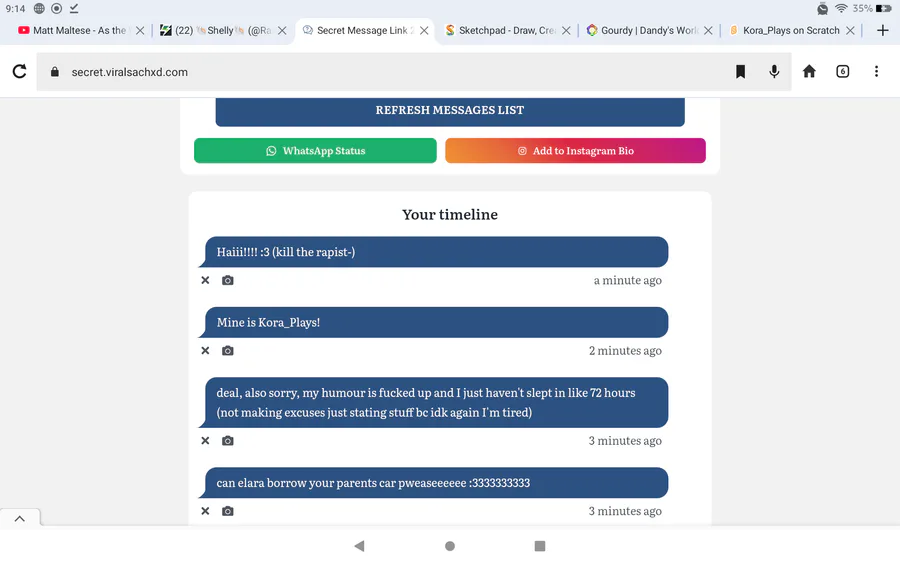
Task: Go to browser home page
Action: pyautogui.click(x=809, y=72)
